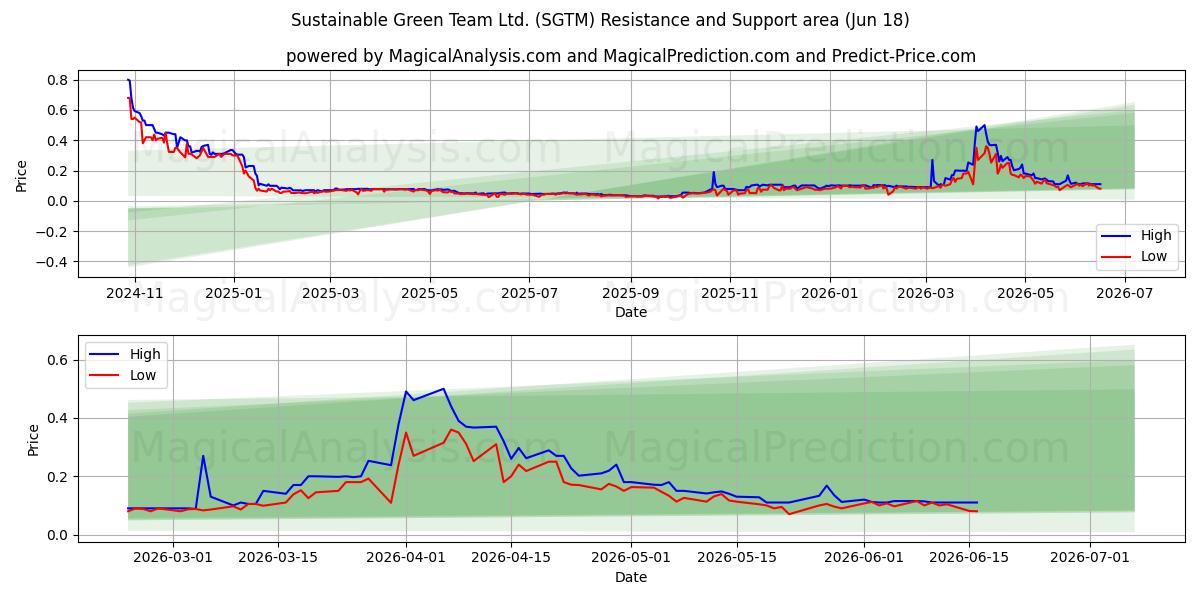This screenshot has height=600, width=1200.
Task: Click the blue High peak near 2026-04-05
Action: coord(443,389)
